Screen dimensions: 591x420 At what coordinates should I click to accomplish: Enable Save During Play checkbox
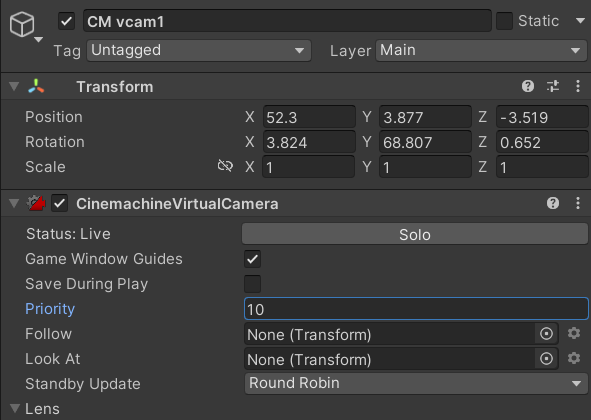point(253,284)
